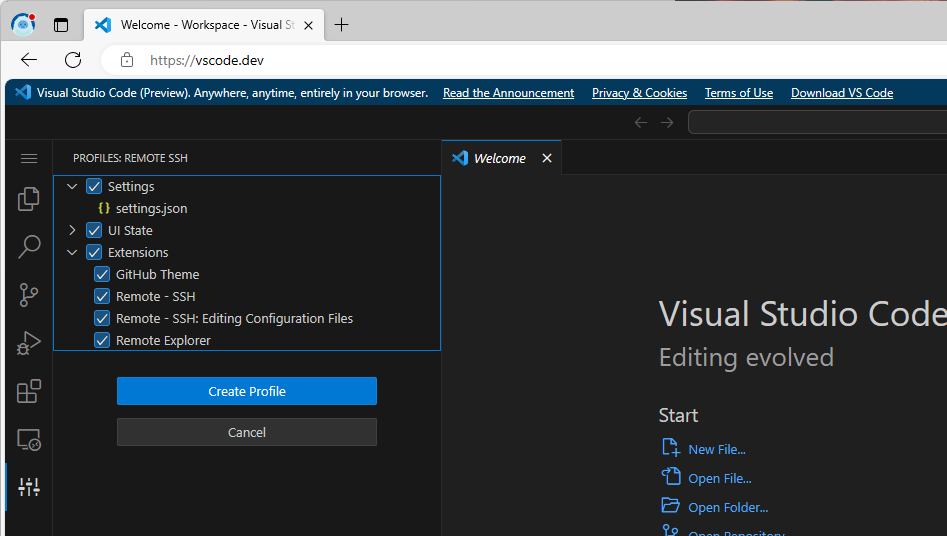This screenshot has height=536, width=947.
Task: Click the Open File icon under Start
Action: [670, 477]
